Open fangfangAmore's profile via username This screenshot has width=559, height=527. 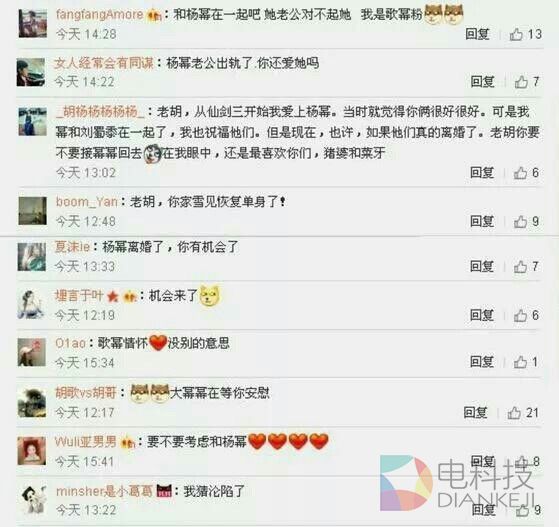99,14
